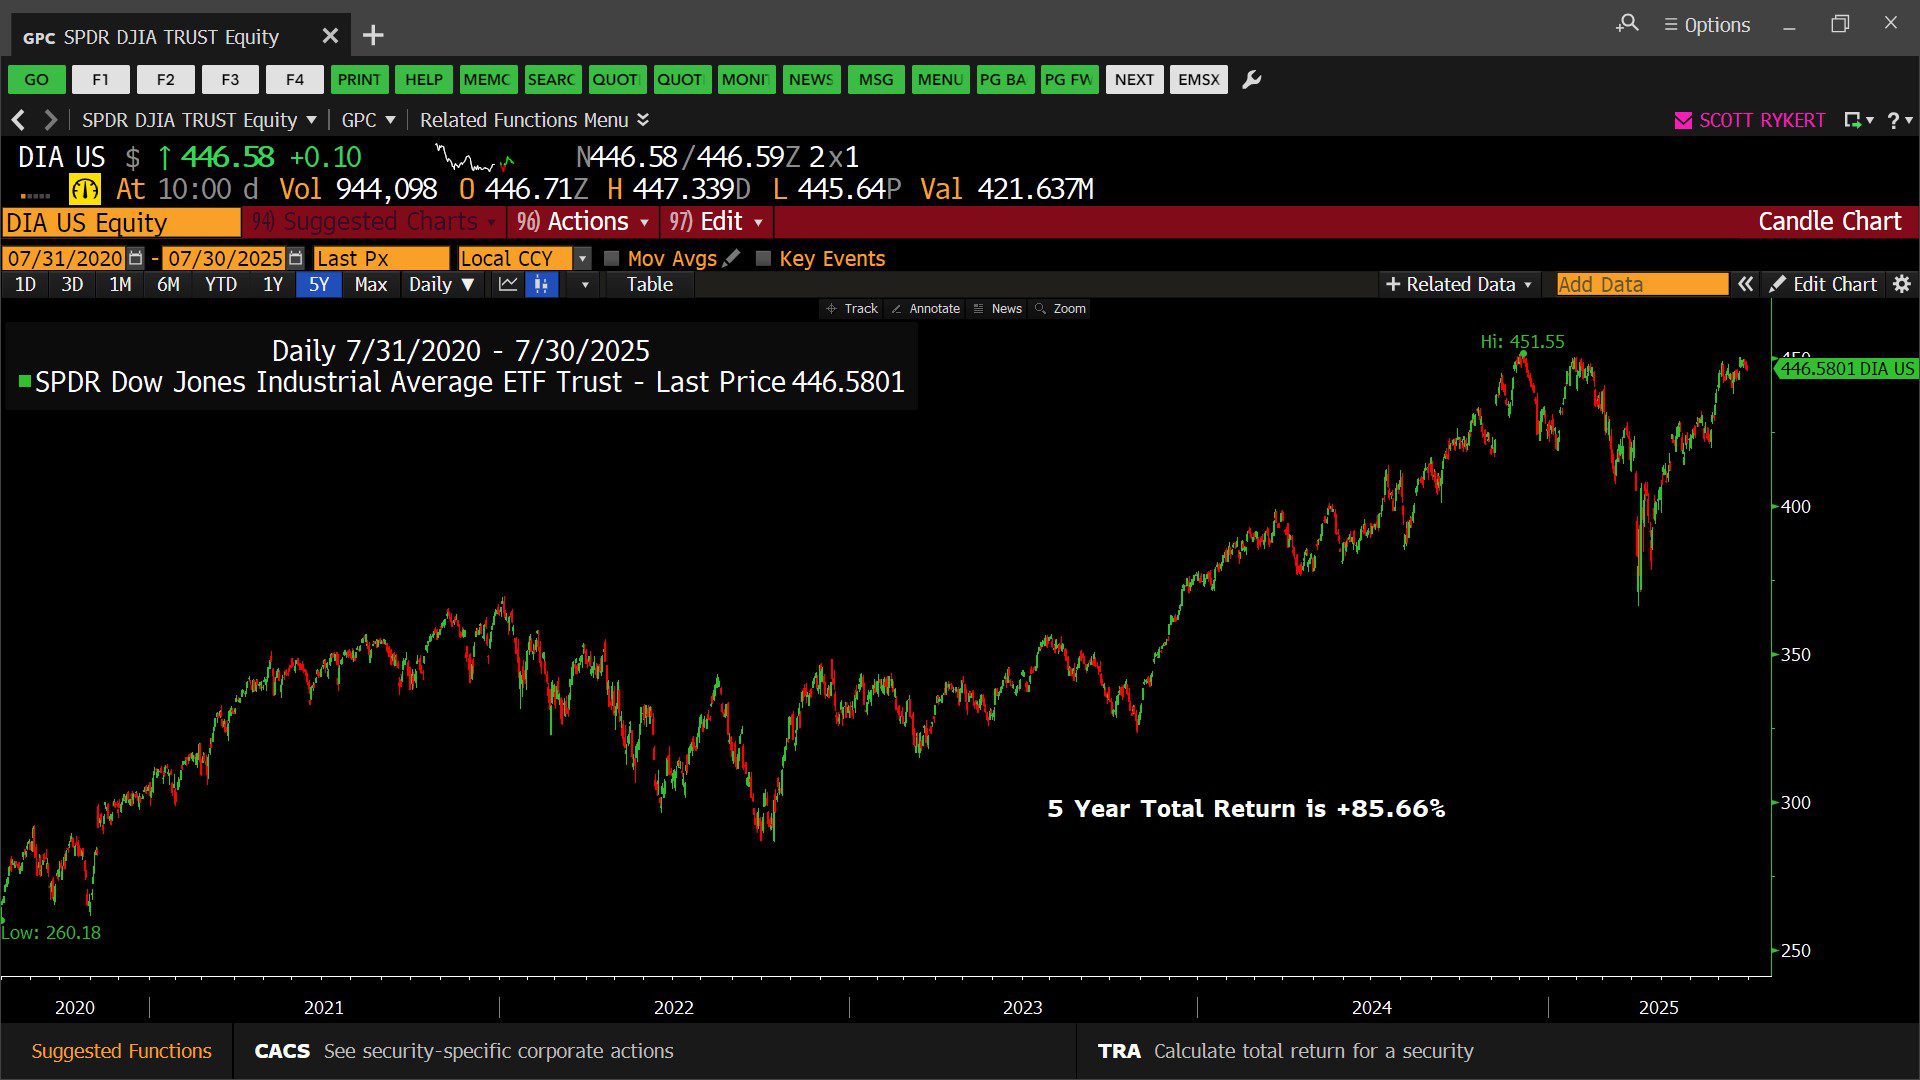Image resolution: width=1920 pixels, height=1080 pixels.
Task: Select the 3D range tab
Action: click(x=72, y=285)
